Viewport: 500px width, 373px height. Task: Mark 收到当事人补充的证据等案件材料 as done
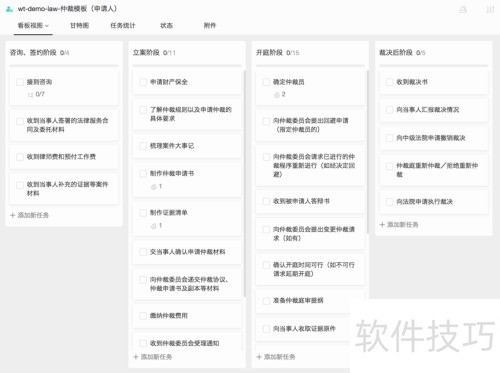(x=20, y=185)
